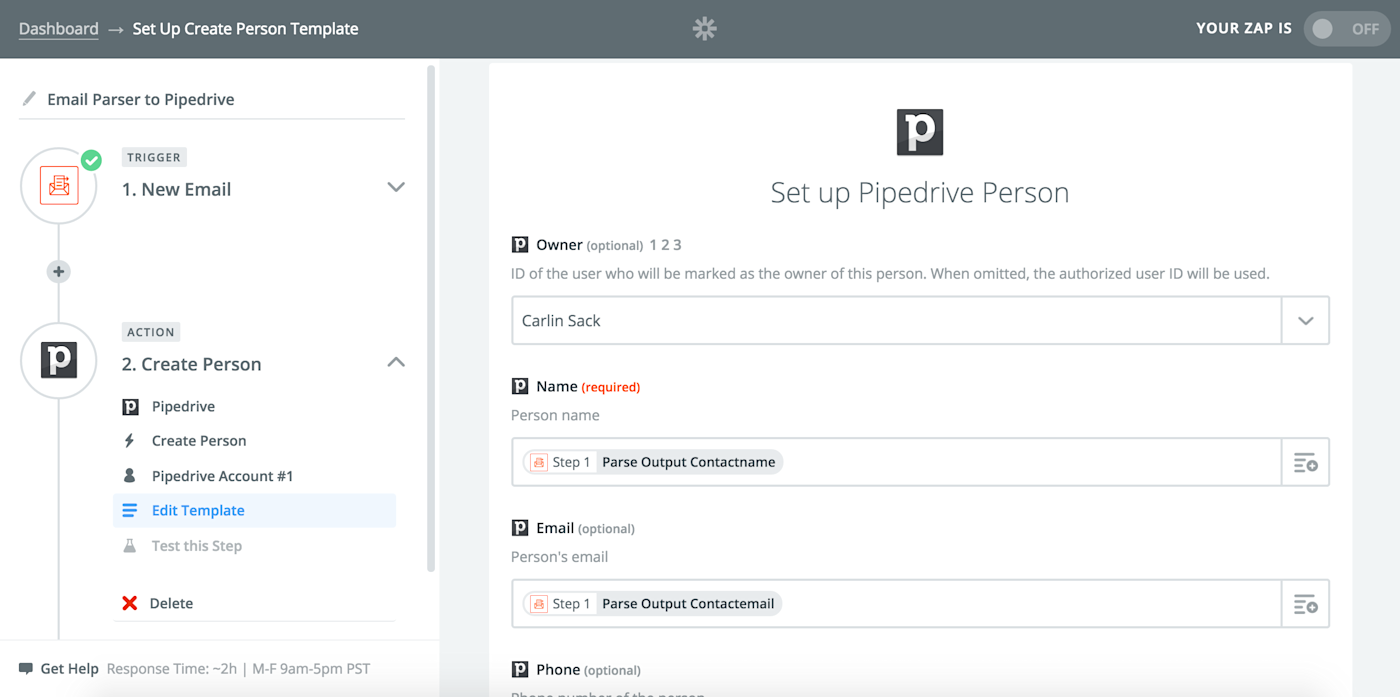Select Edit Template in the sidebar
This screenshot has height=697, width=1400.
198,510
